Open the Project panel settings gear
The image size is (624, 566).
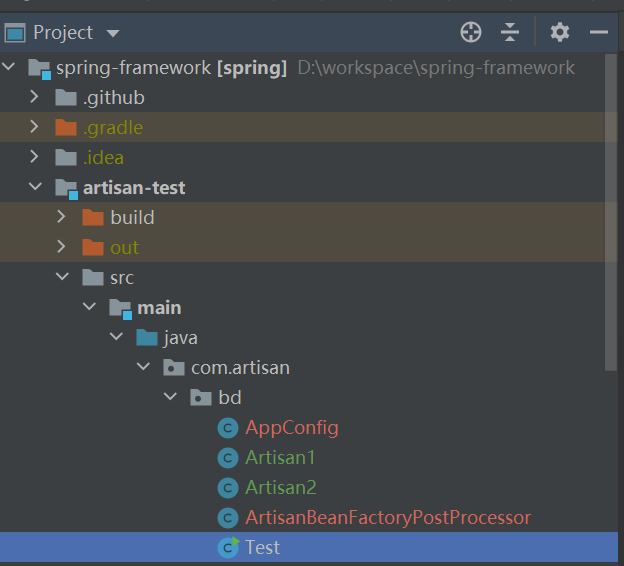coord(559,33)
